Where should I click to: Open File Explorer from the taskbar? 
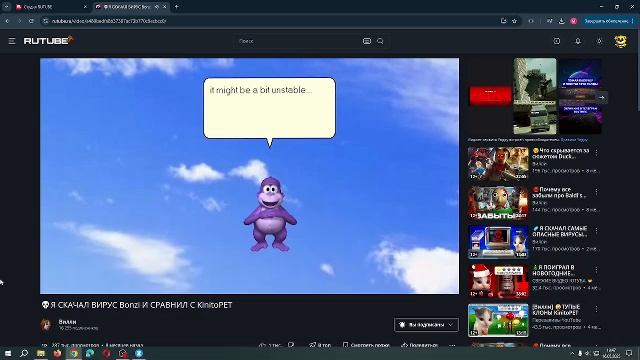click(41, 353)
